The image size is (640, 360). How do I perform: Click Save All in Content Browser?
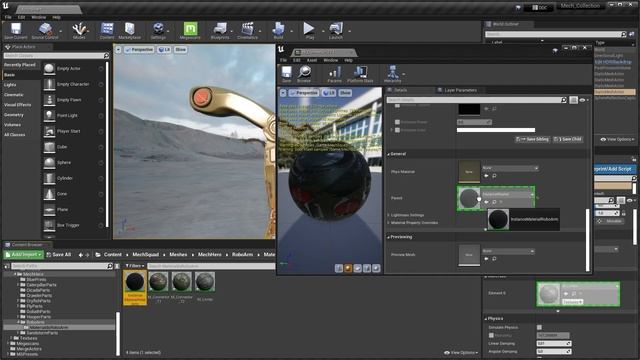point(59,255)
